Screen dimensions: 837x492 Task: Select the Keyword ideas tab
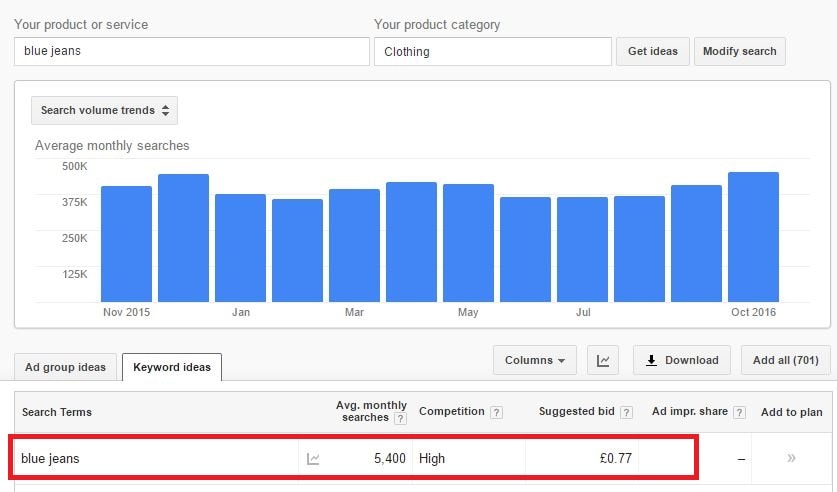click(172, 367)
